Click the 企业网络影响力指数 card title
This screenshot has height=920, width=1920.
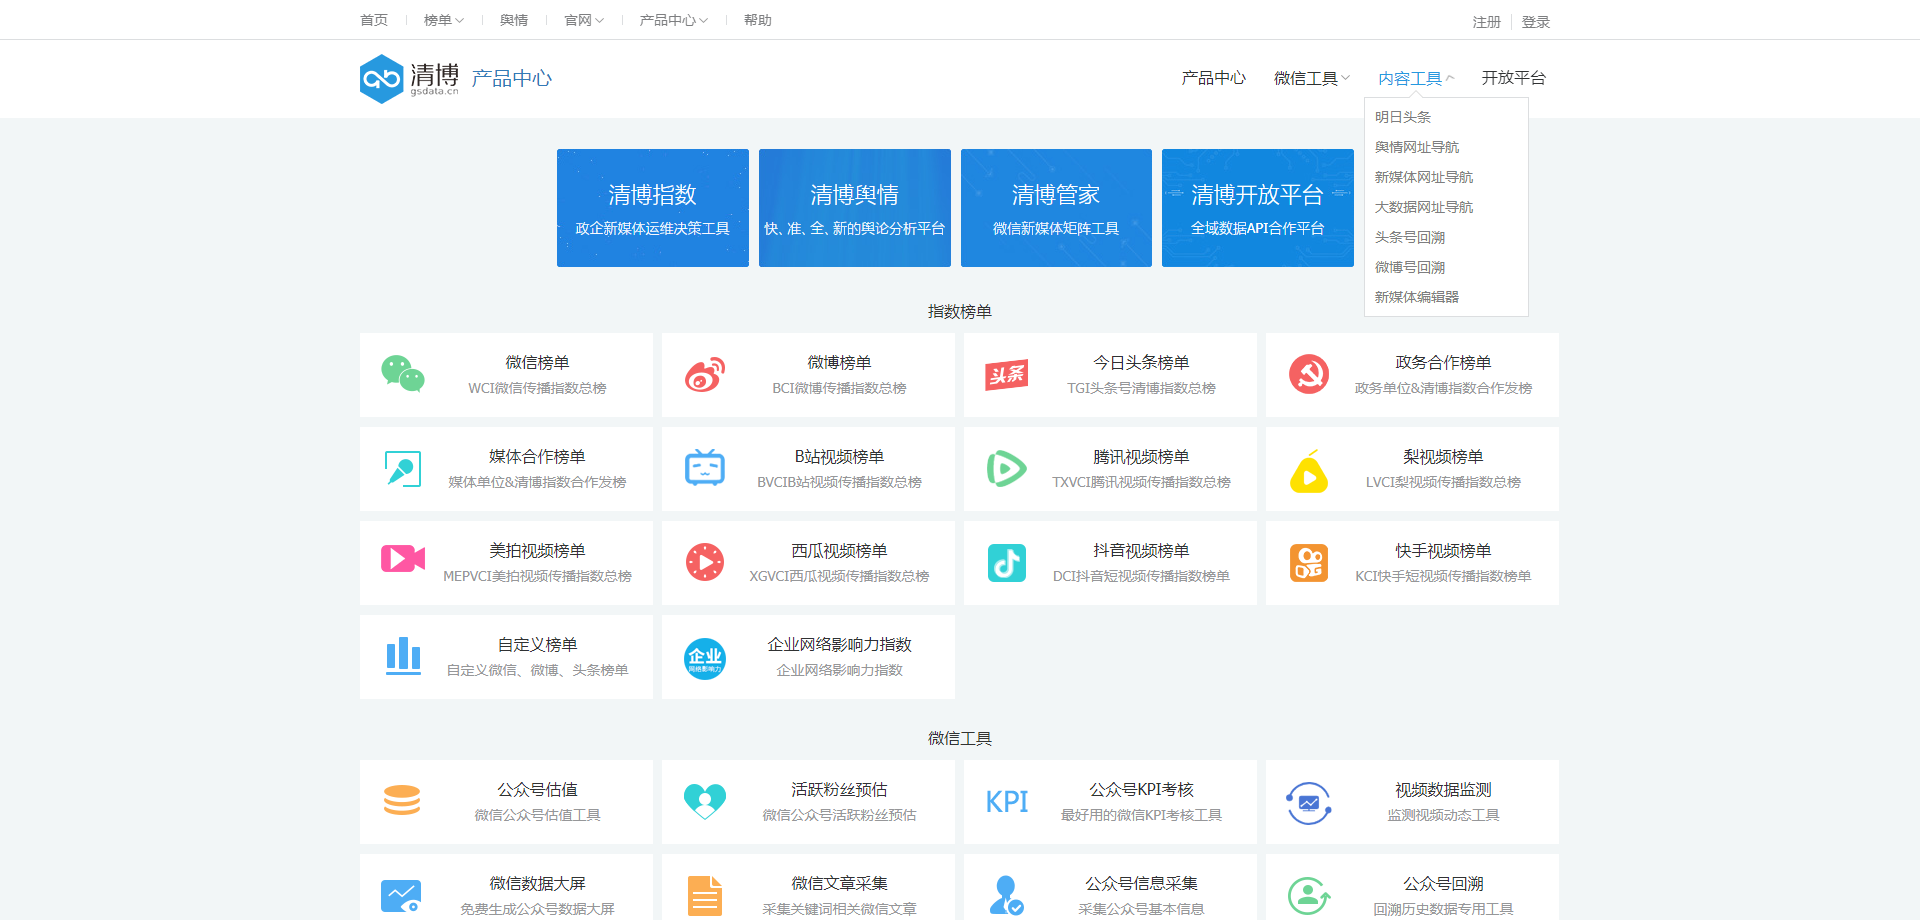[839, 644]
